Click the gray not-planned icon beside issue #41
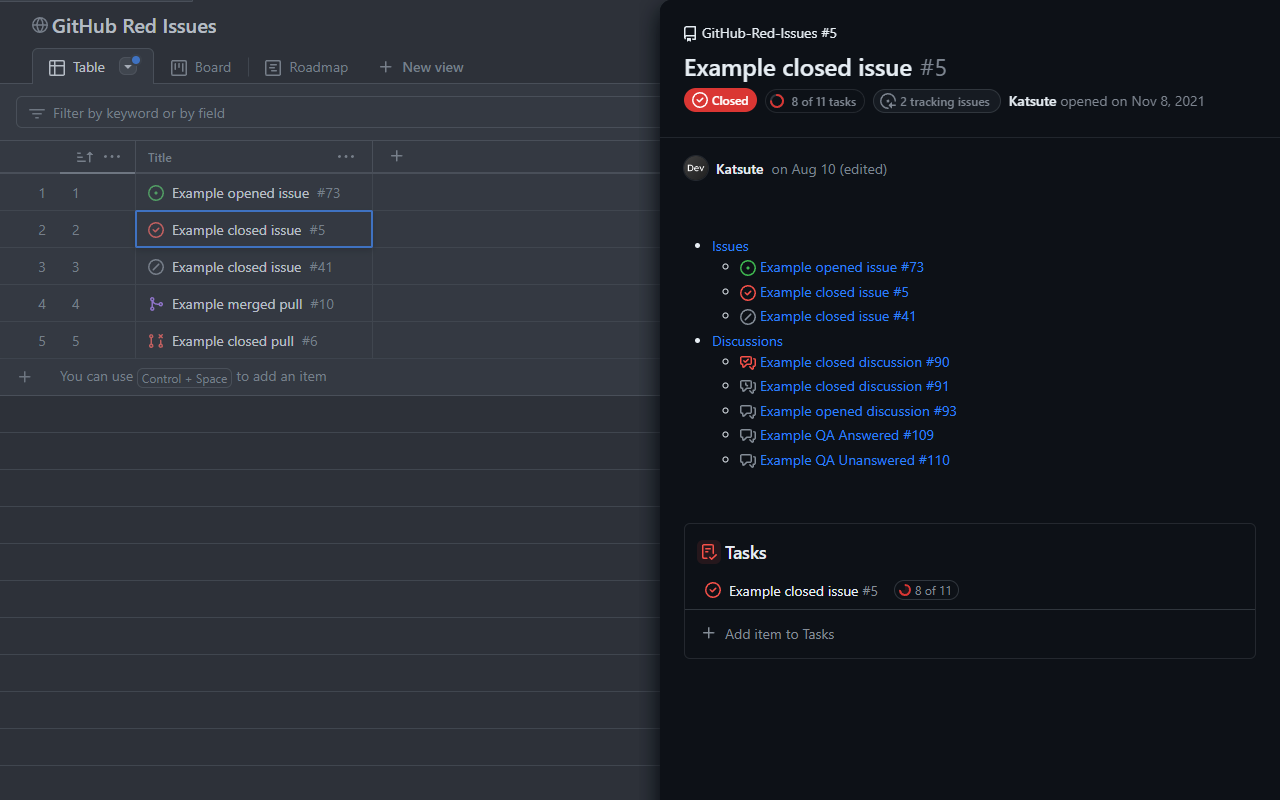The width and height of the screenshot is (1280, 800). click(156, 266)
